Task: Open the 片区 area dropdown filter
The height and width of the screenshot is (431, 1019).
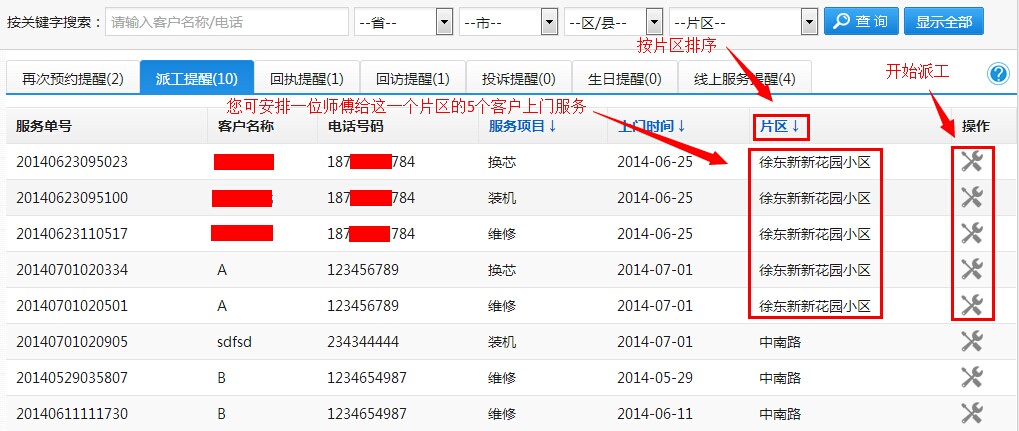Action: 743,21
